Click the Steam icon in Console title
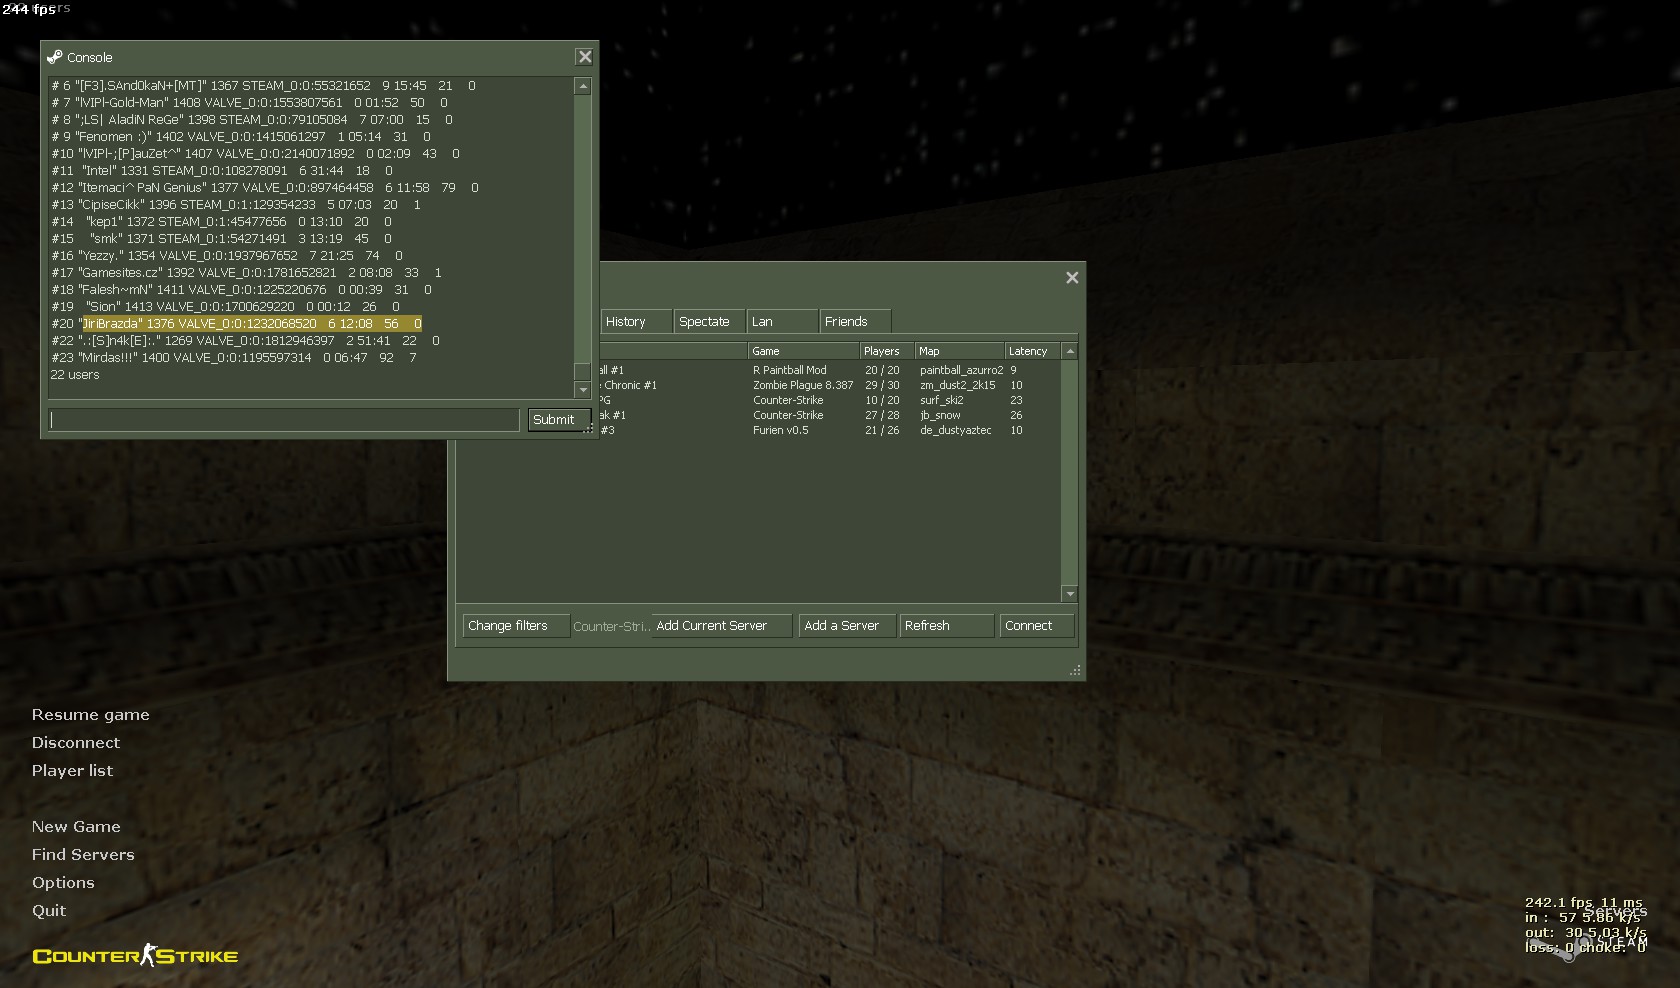This screenshot has width=1680, height=988. click(55, 57)
